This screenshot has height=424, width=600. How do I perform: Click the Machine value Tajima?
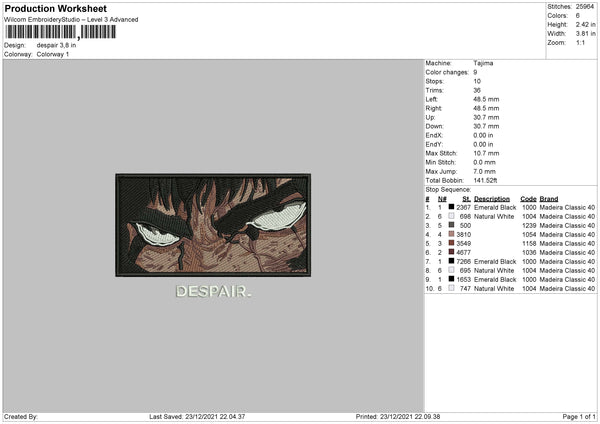click(483, 63)
